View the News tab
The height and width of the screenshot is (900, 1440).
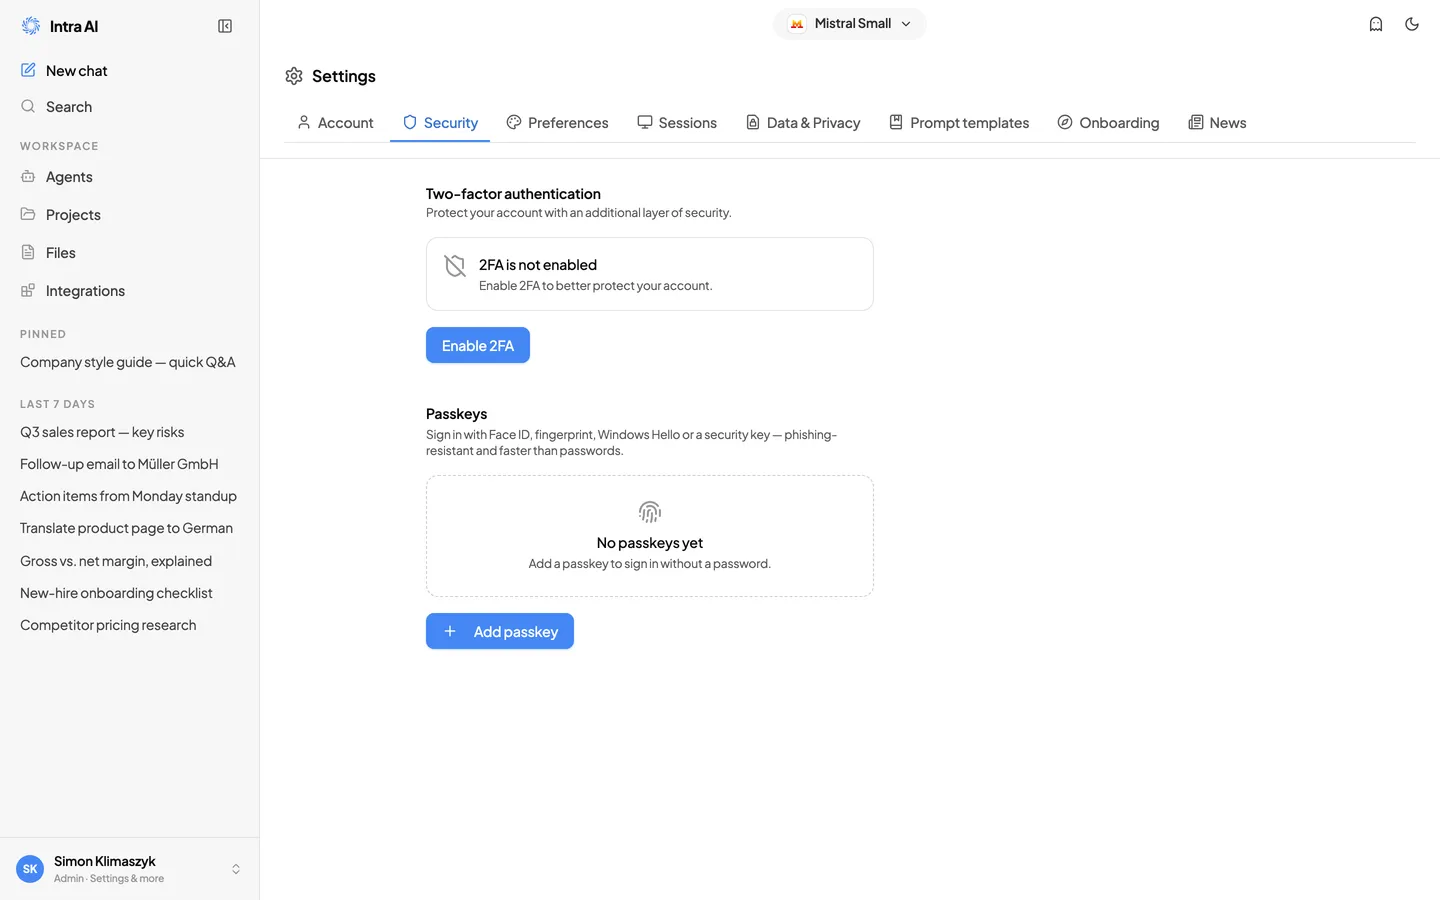point(1217,123)
